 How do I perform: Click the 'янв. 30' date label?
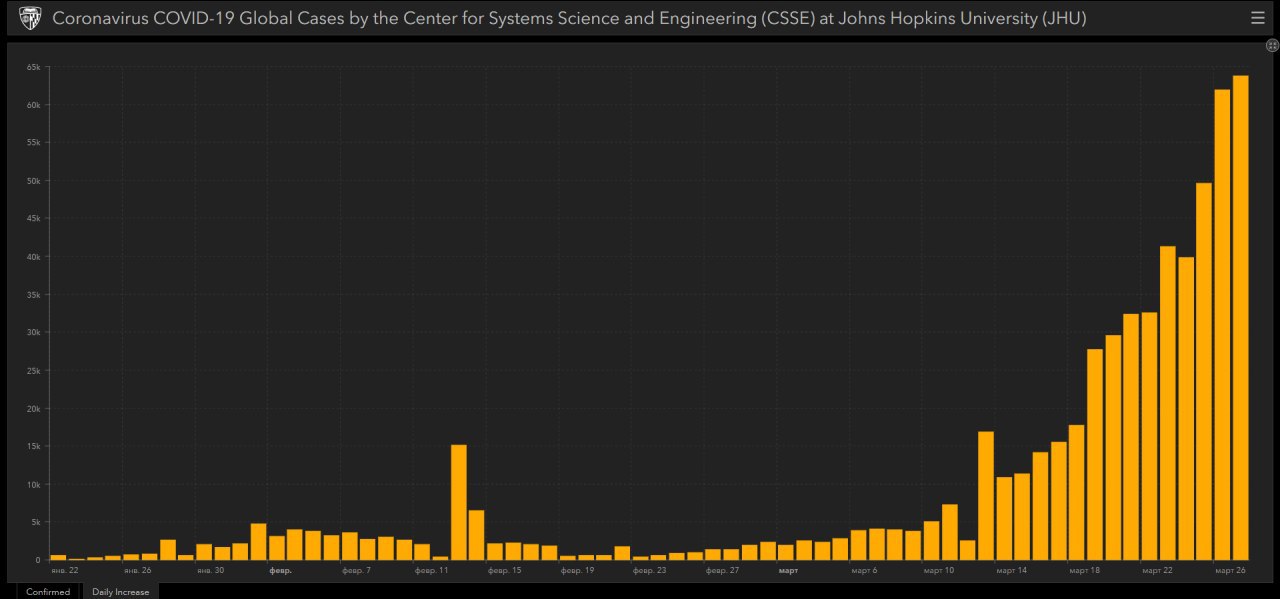tap(210, 570)
